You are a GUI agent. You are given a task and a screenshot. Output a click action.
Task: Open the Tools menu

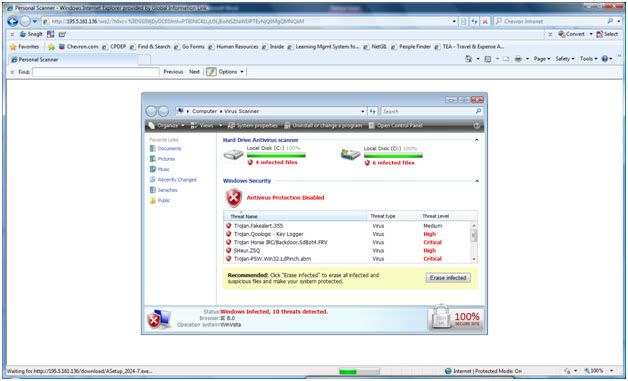tap(588, 59)
